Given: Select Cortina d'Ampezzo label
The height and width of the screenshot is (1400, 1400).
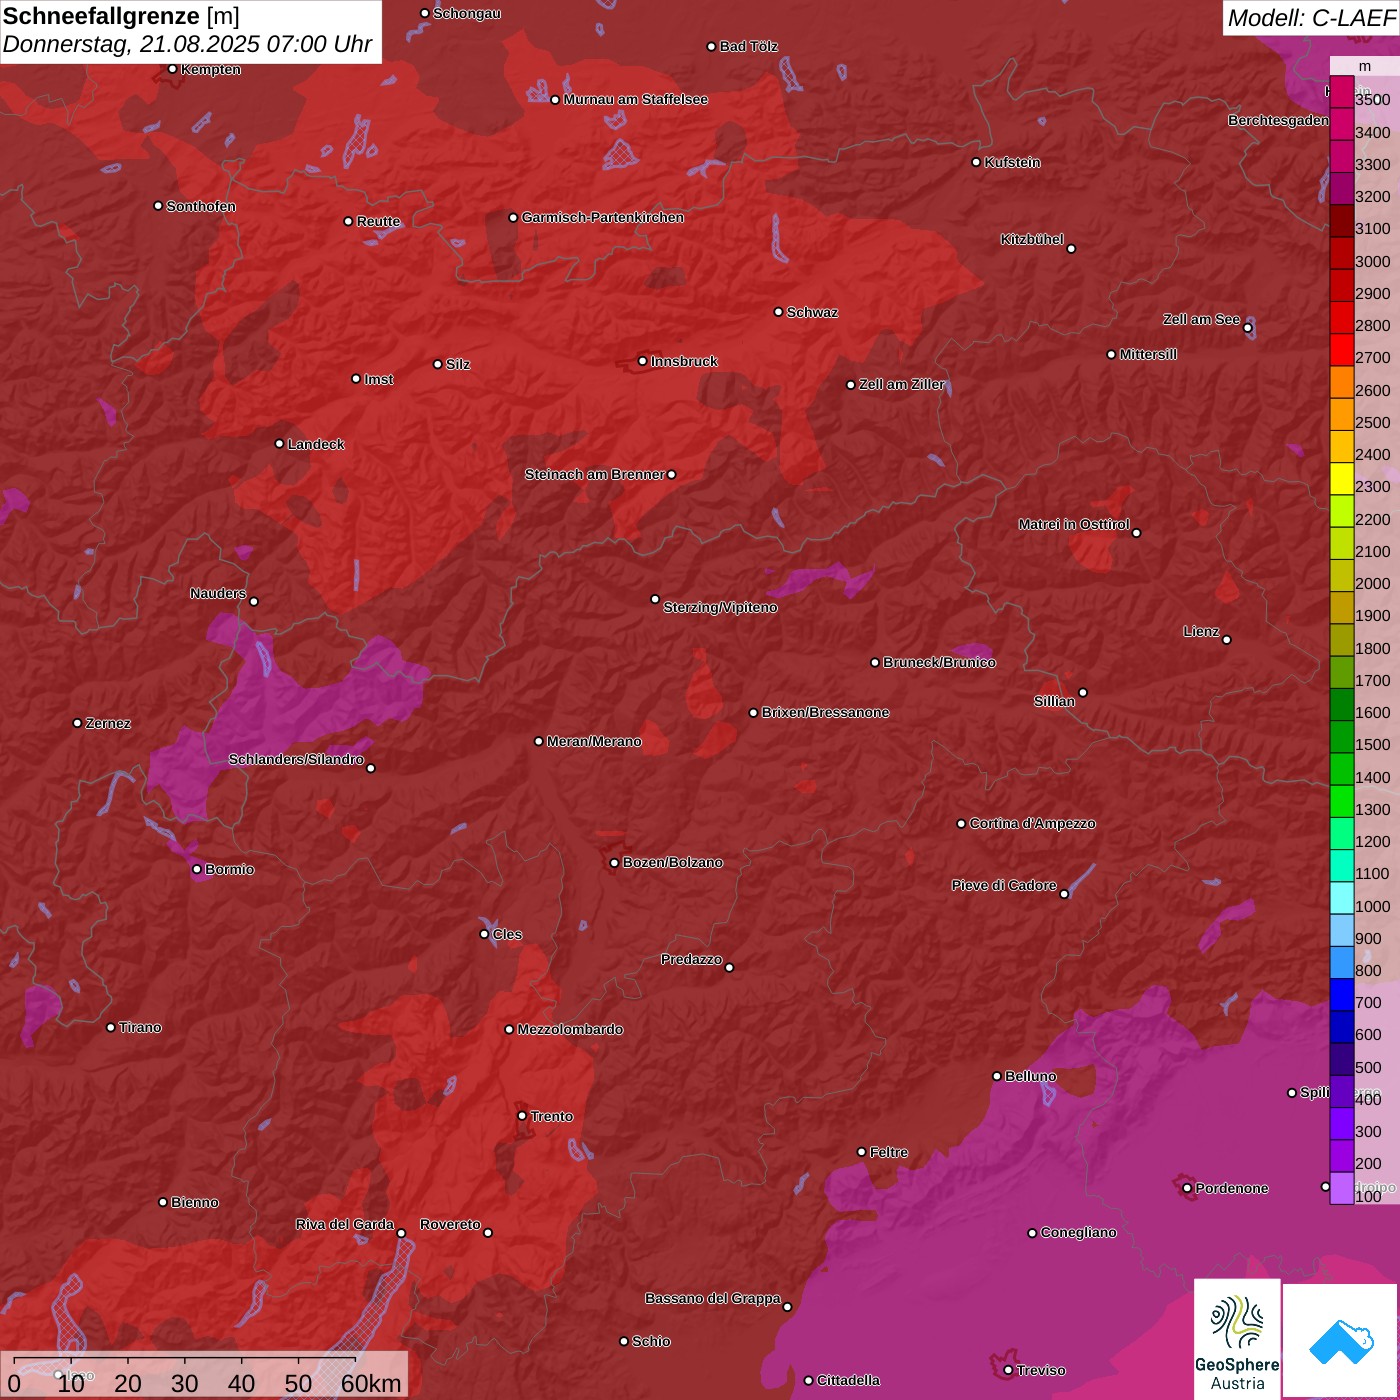Looking at the screenshot, I should 1033,824.
